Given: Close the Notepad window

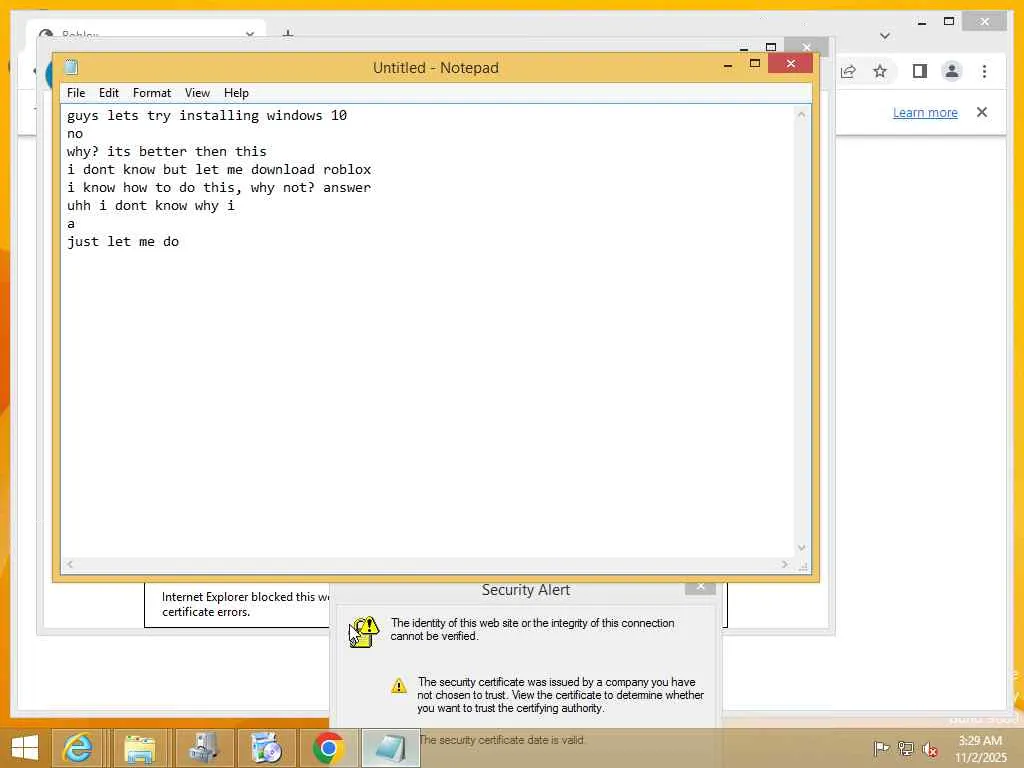Looking at the screenshot, I should coord(790,63).
